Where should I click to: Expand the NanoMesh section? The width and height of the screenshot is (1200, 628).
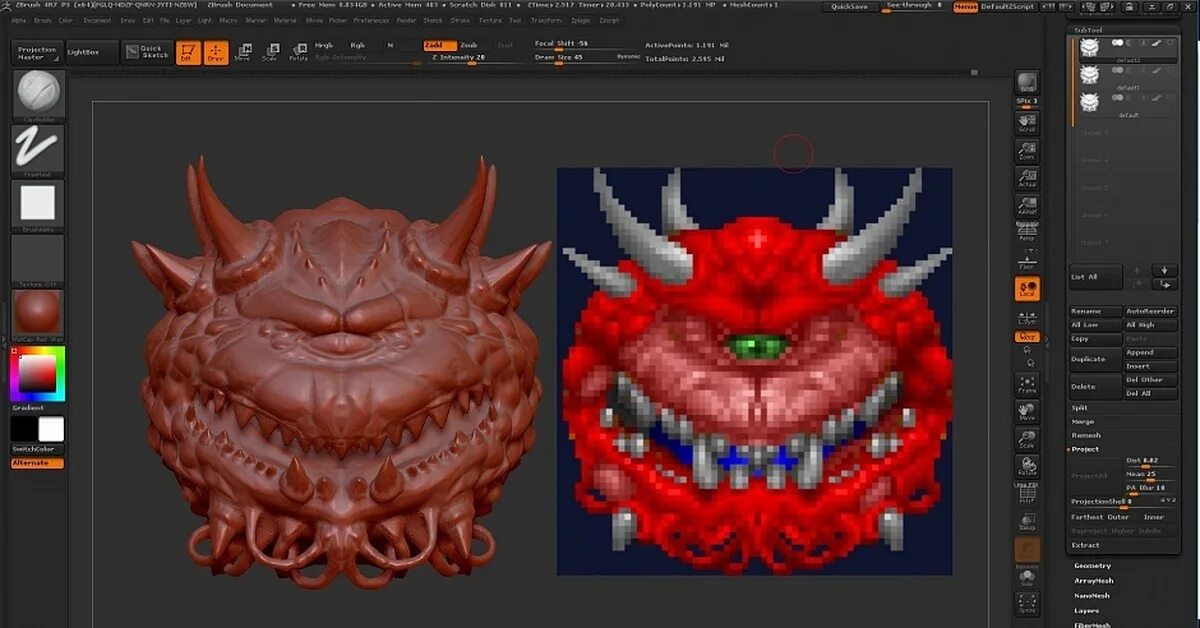pos(1092,595)
